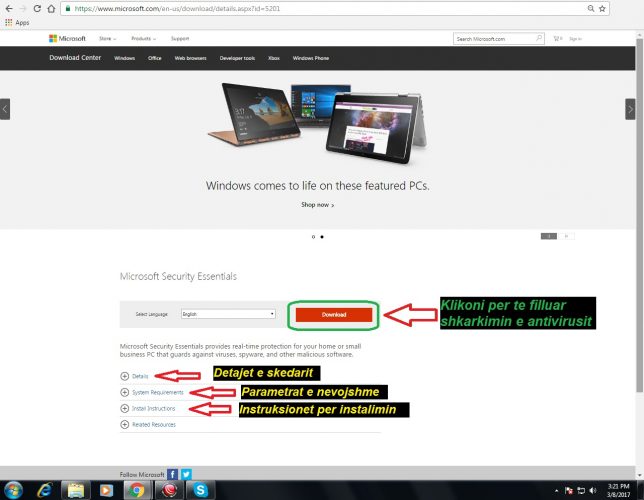Show previous carousel slide arrow

point(5,109)
